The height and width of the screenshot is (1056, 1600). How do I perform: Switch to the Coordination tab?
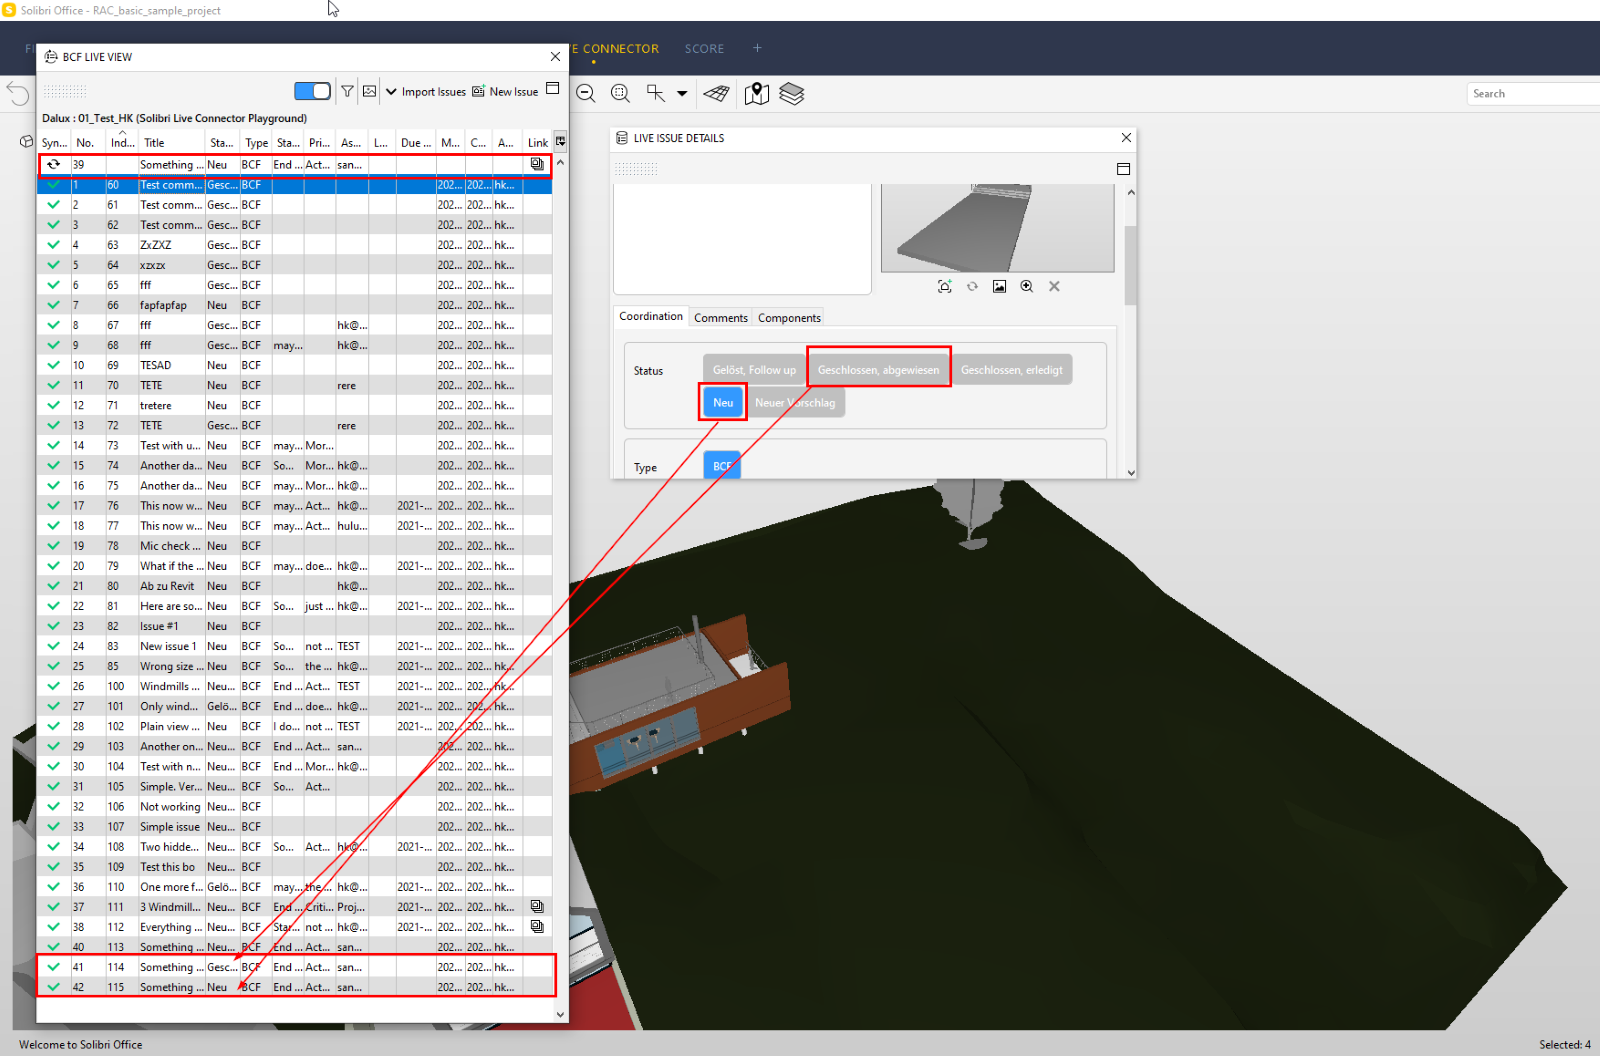click(651, 316)
